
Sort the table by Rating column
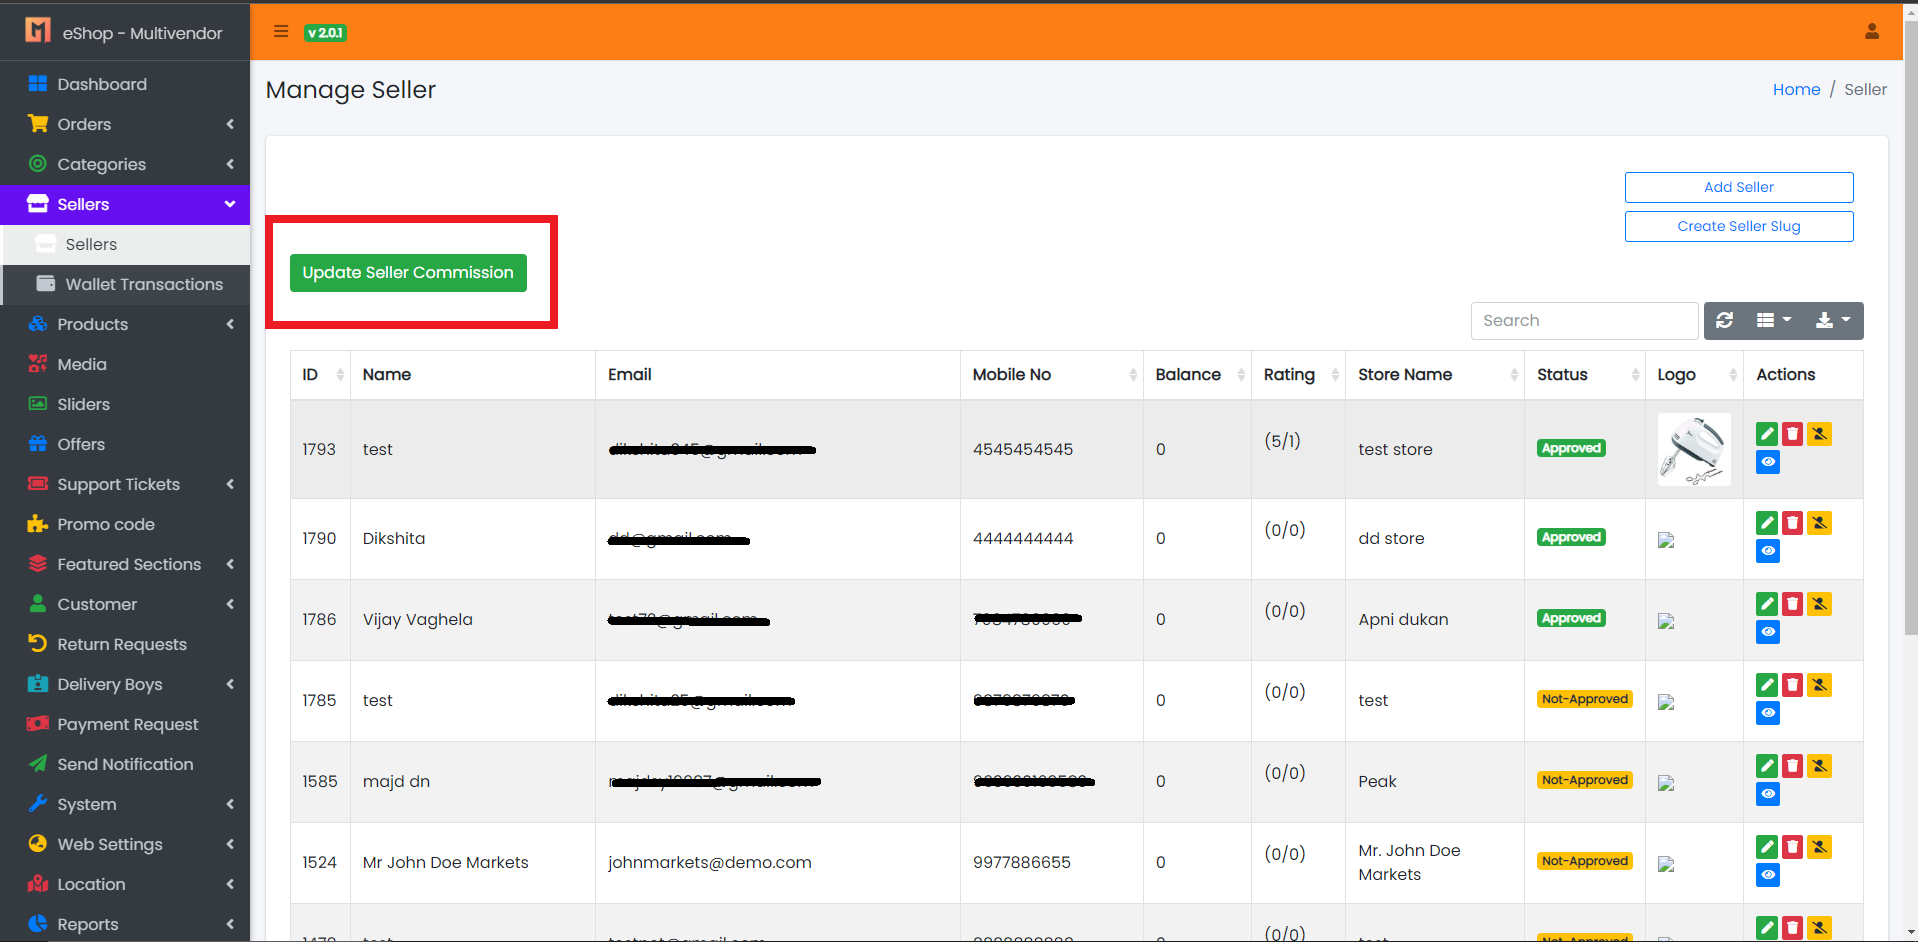coord(1299,375)
